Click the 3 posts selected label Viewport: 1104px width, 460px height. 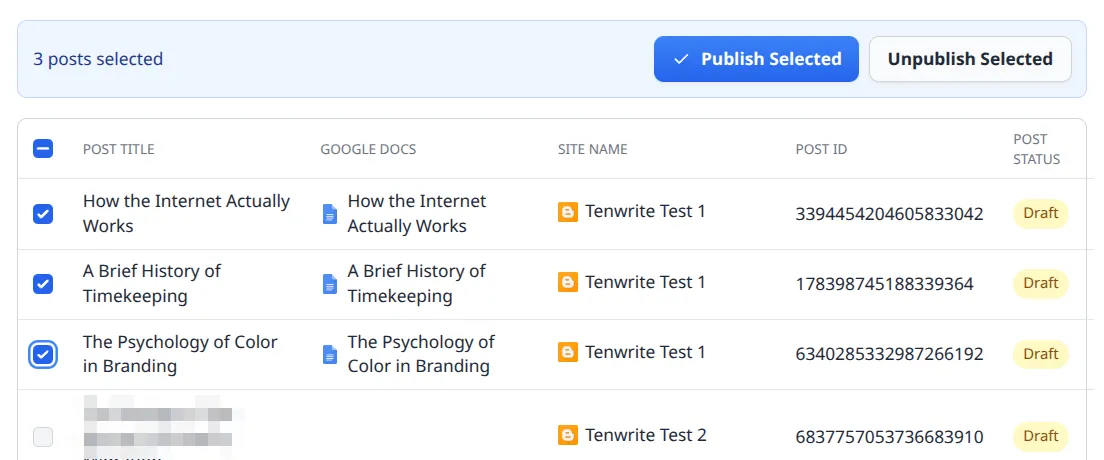tap(98, 59)
